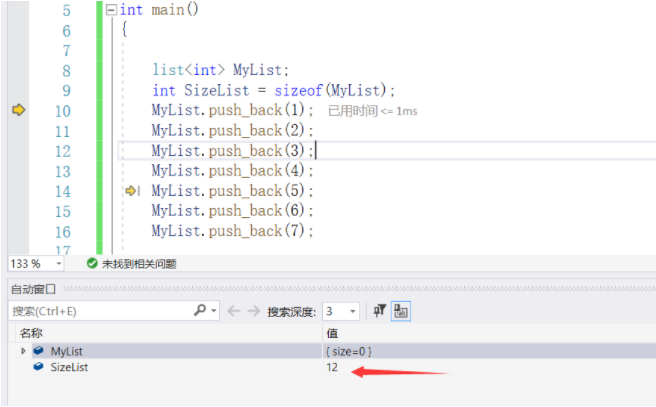Click the int main() declaration text
The height and width of the screenshot is (407, 656).
(x=159, y=10)
